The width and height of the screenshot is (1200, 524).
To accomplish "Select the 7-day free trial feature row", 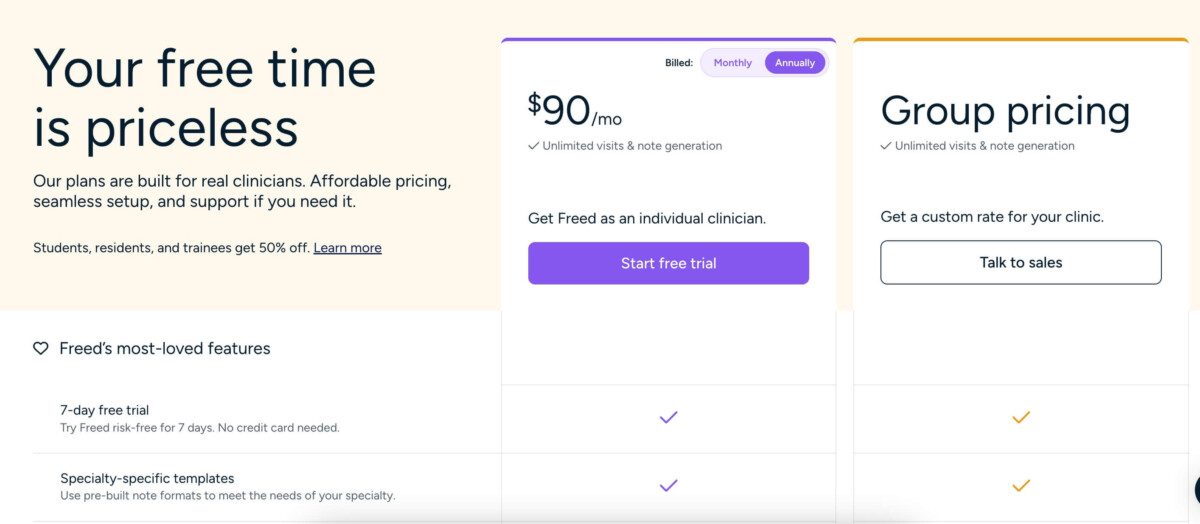I will tap(266, 419).
